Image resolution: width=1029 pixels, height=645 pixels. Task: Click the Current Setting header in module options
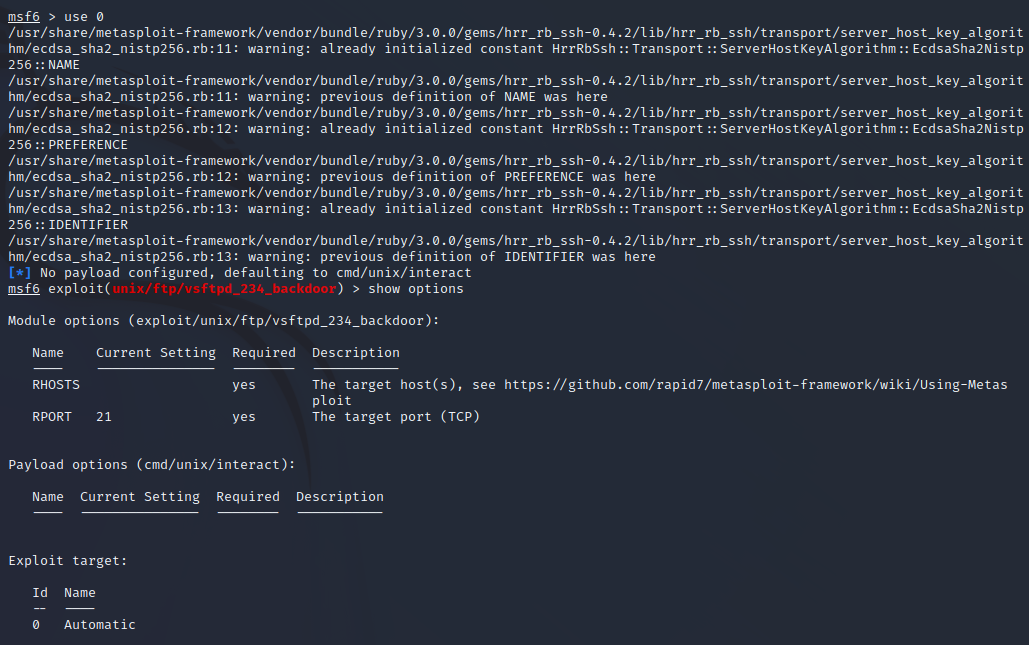(156, 353)
